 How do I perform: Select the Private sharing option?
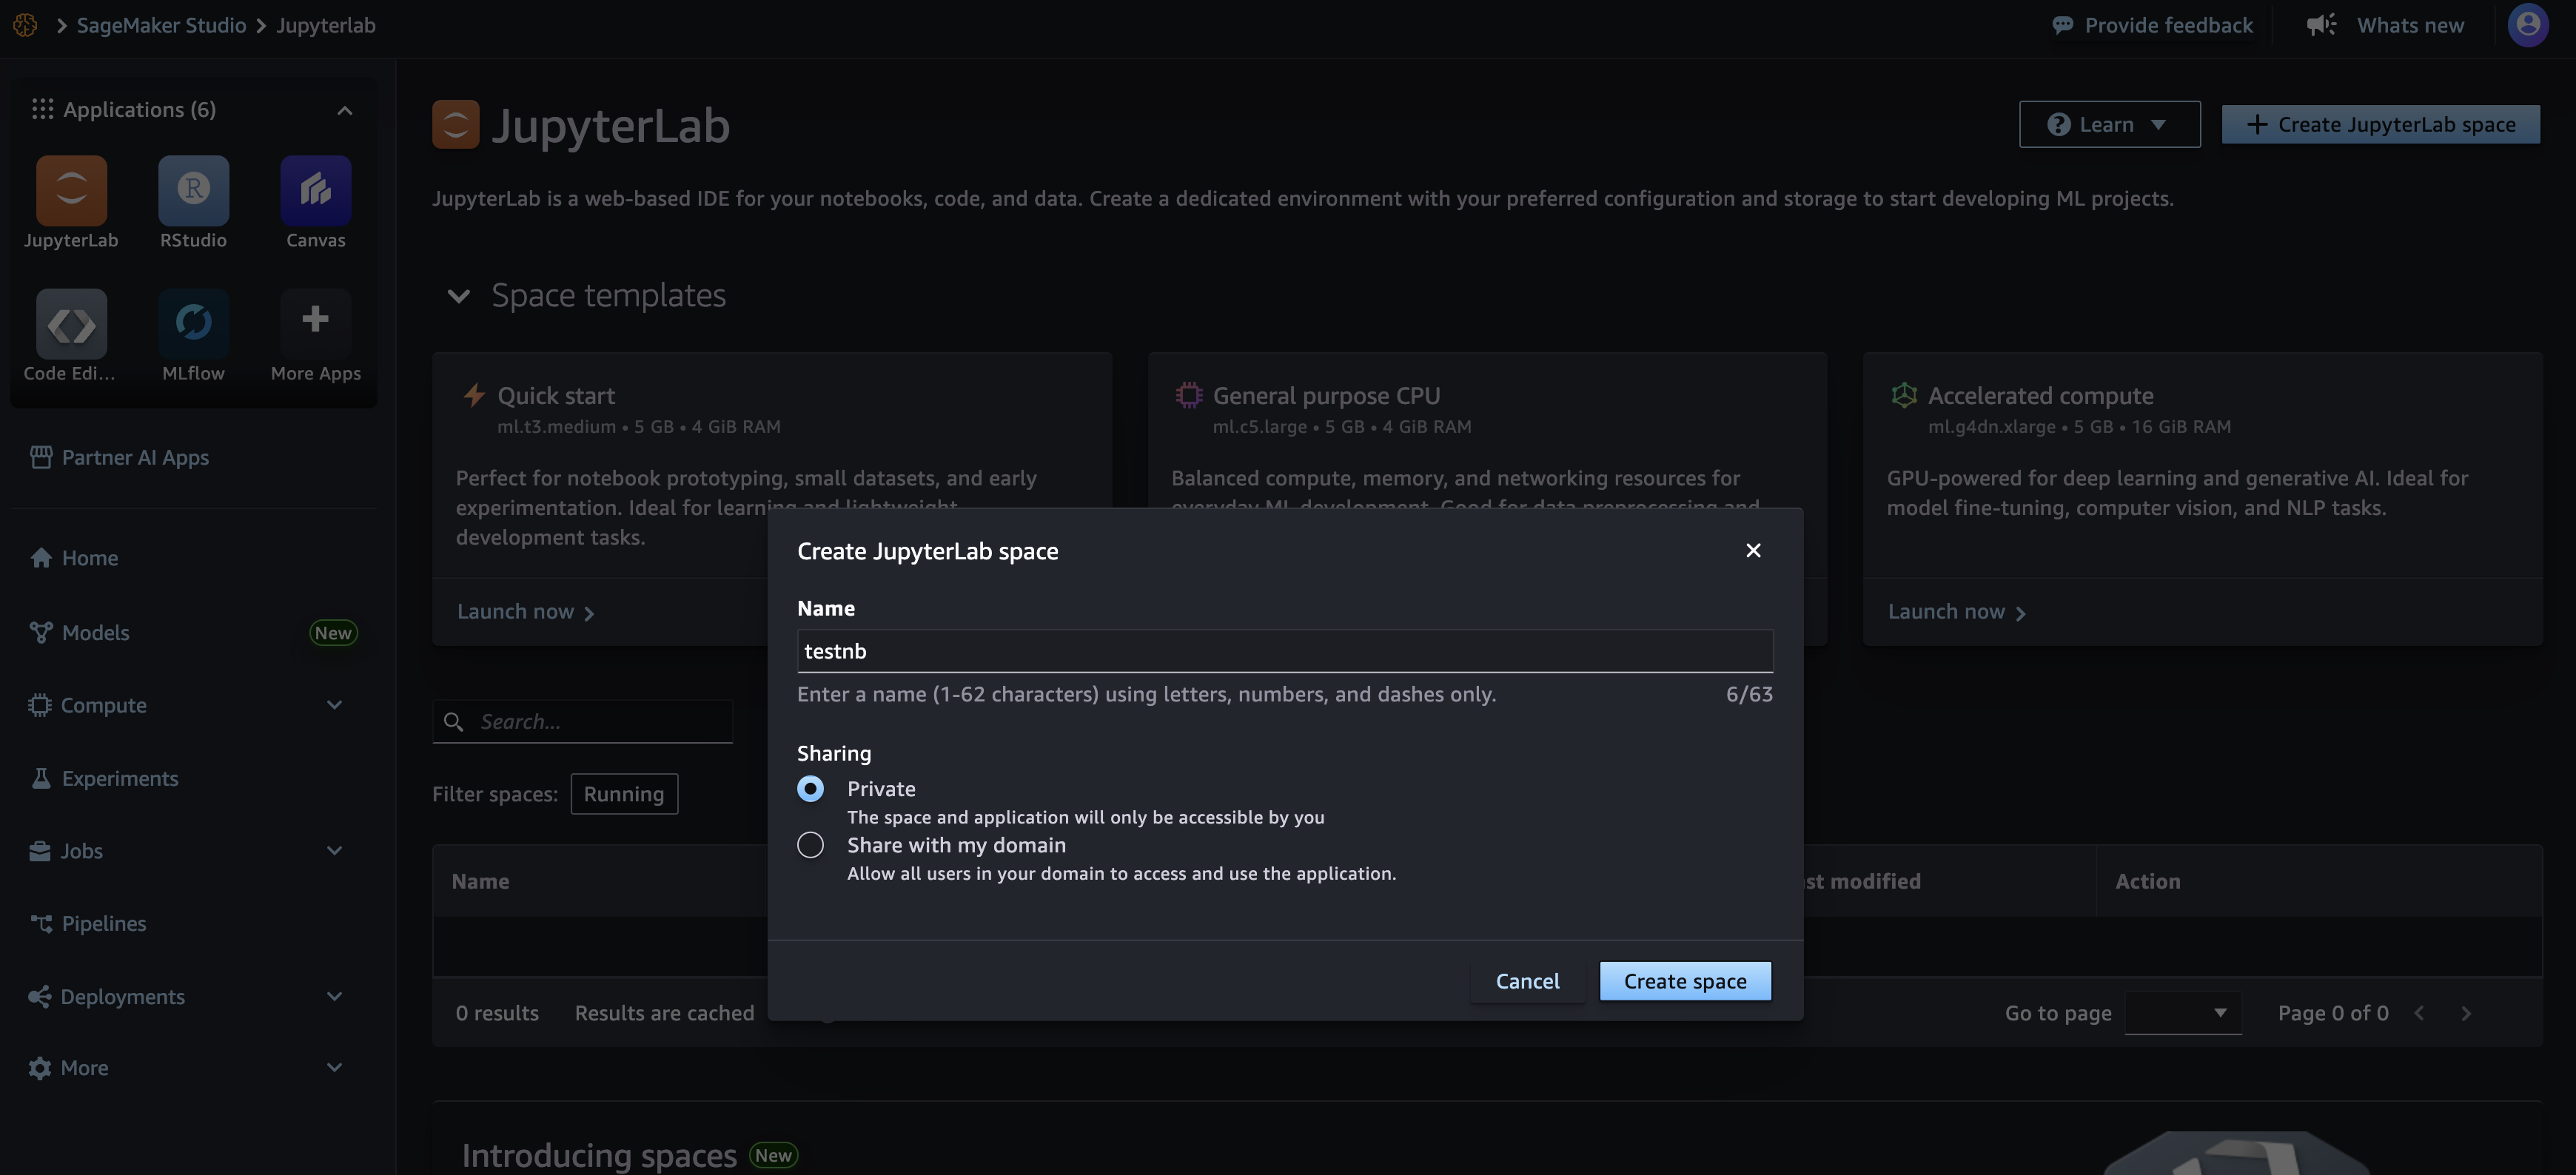point(811,789)
